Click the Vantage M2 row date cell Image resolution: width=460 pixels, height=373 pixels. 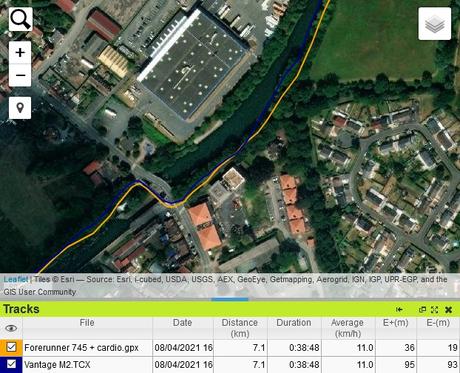(183, 365)
